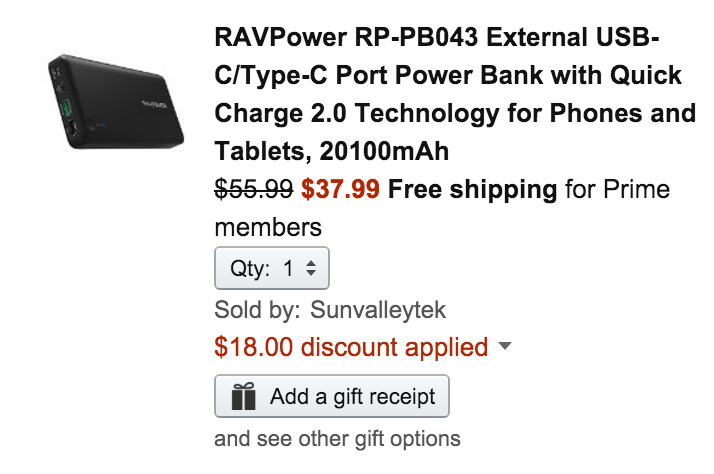Viewport: 714px width, 474px height.
Task: Click the $18.00 discount applied text
Action: click(351, 347)
